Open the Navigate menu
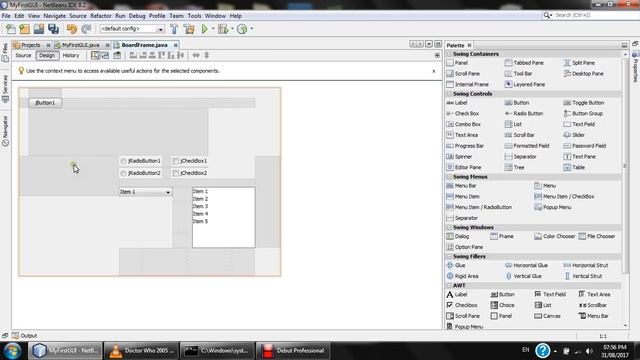 click(x=55, y=16)
